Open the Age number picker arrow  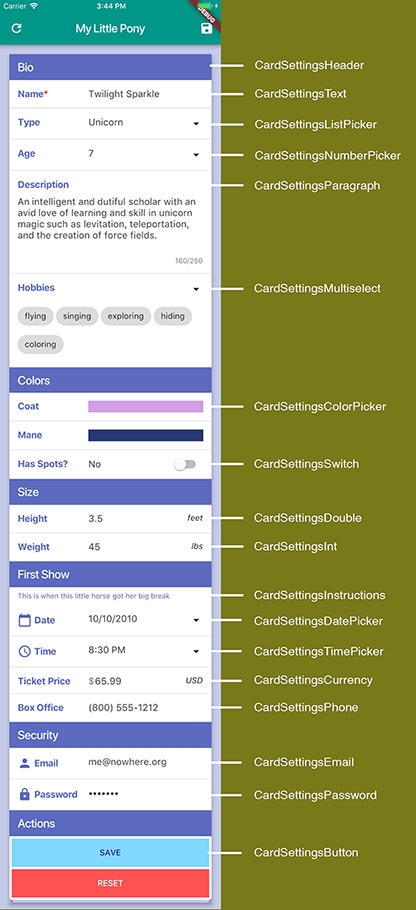click(x=196, y=155)
